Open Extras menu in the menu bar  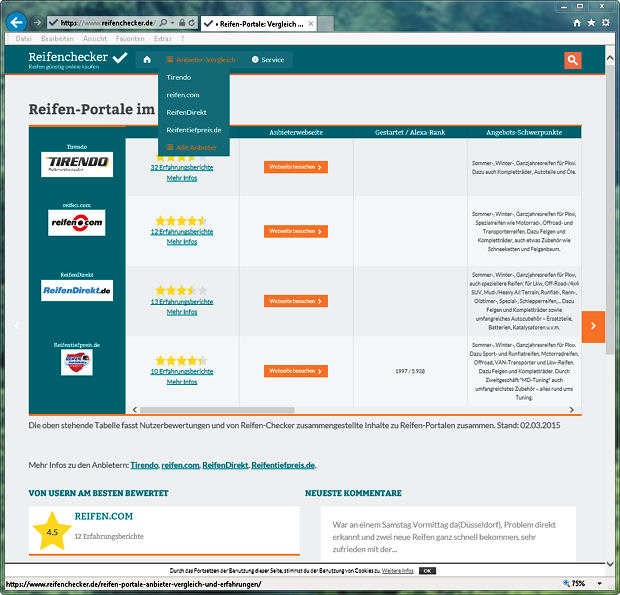163,39
